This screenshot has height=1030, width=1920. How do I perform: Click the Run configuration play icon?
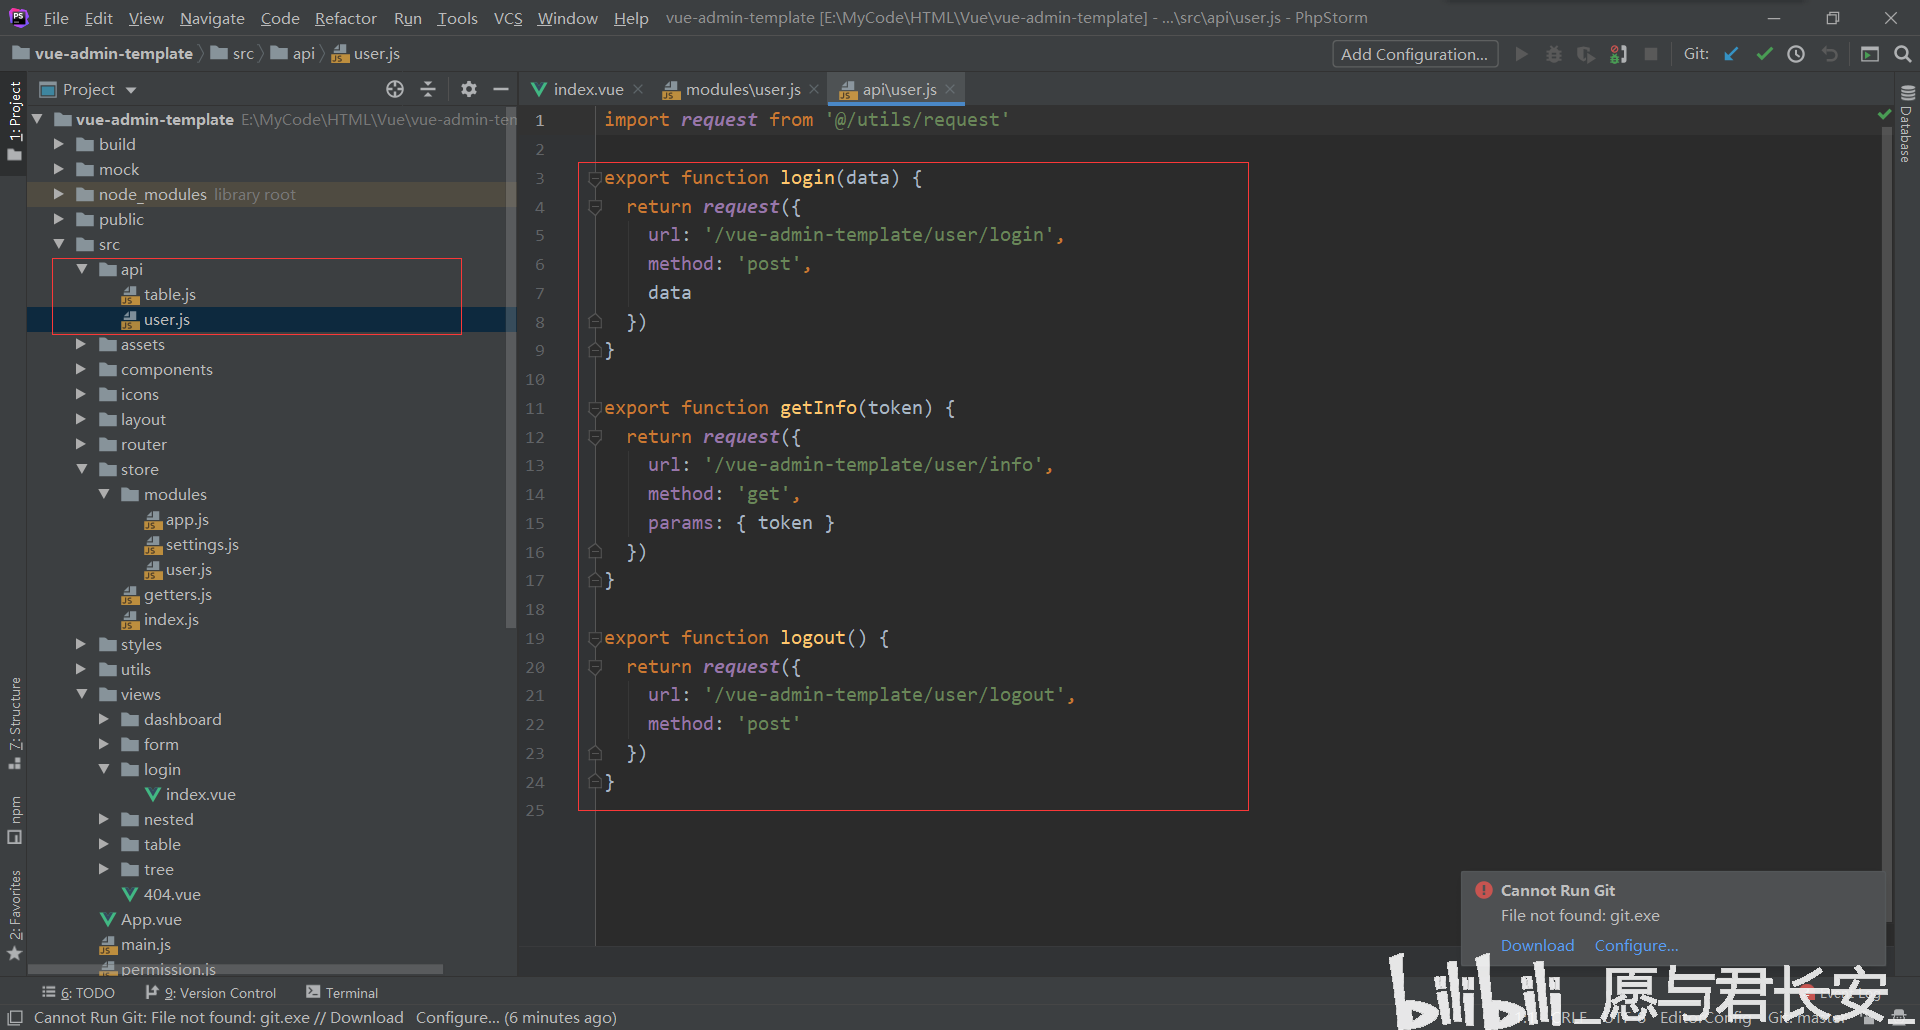tap(1521, 54)
